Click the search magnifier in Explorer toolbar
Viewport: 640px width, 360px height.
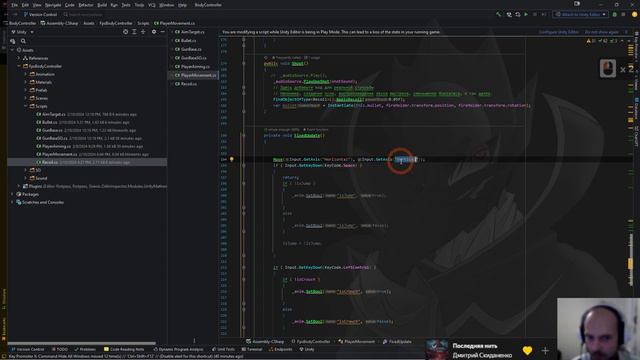23,41
